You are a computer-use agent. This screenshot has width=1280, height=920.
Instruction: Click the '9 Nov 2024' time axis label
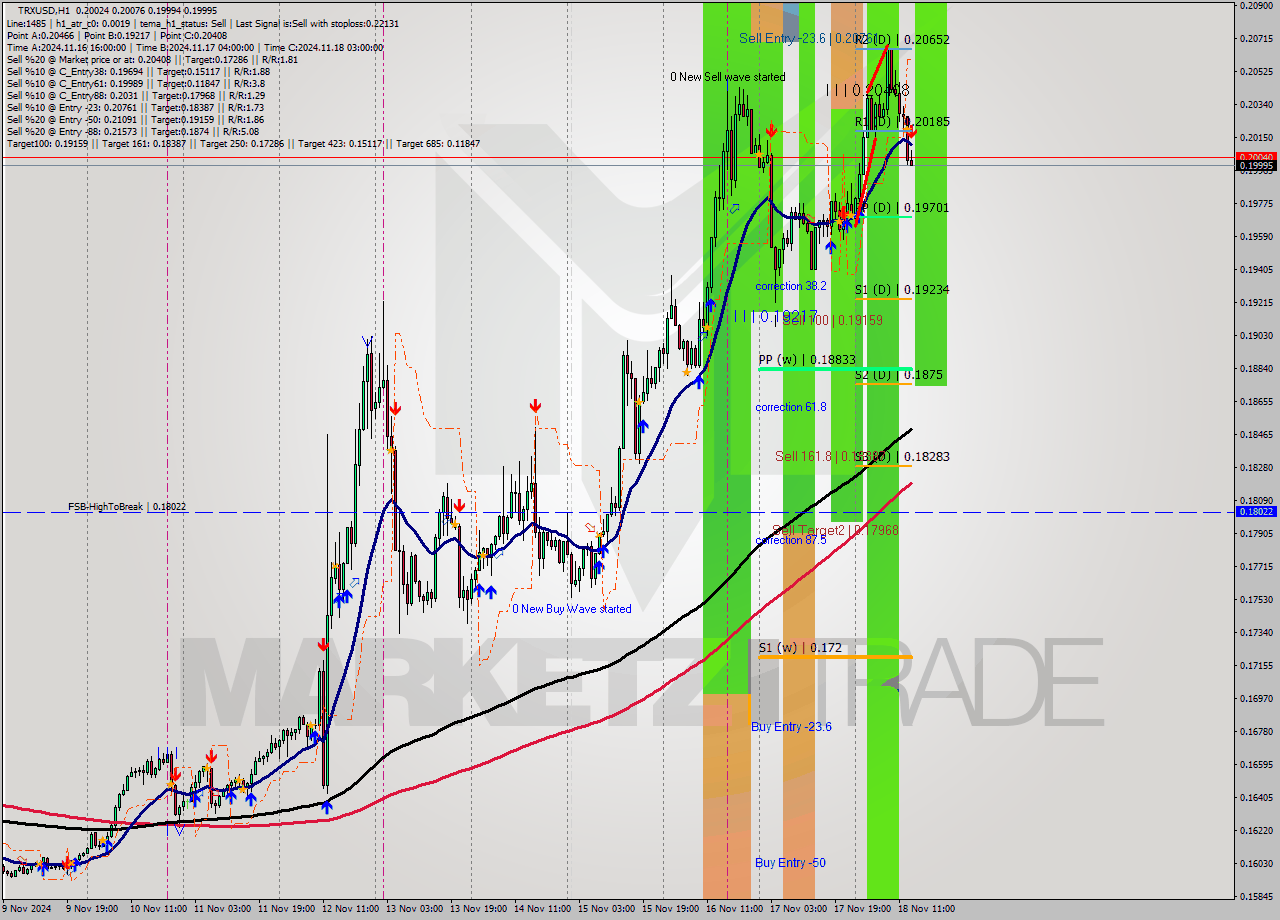(x=26, y=910)
